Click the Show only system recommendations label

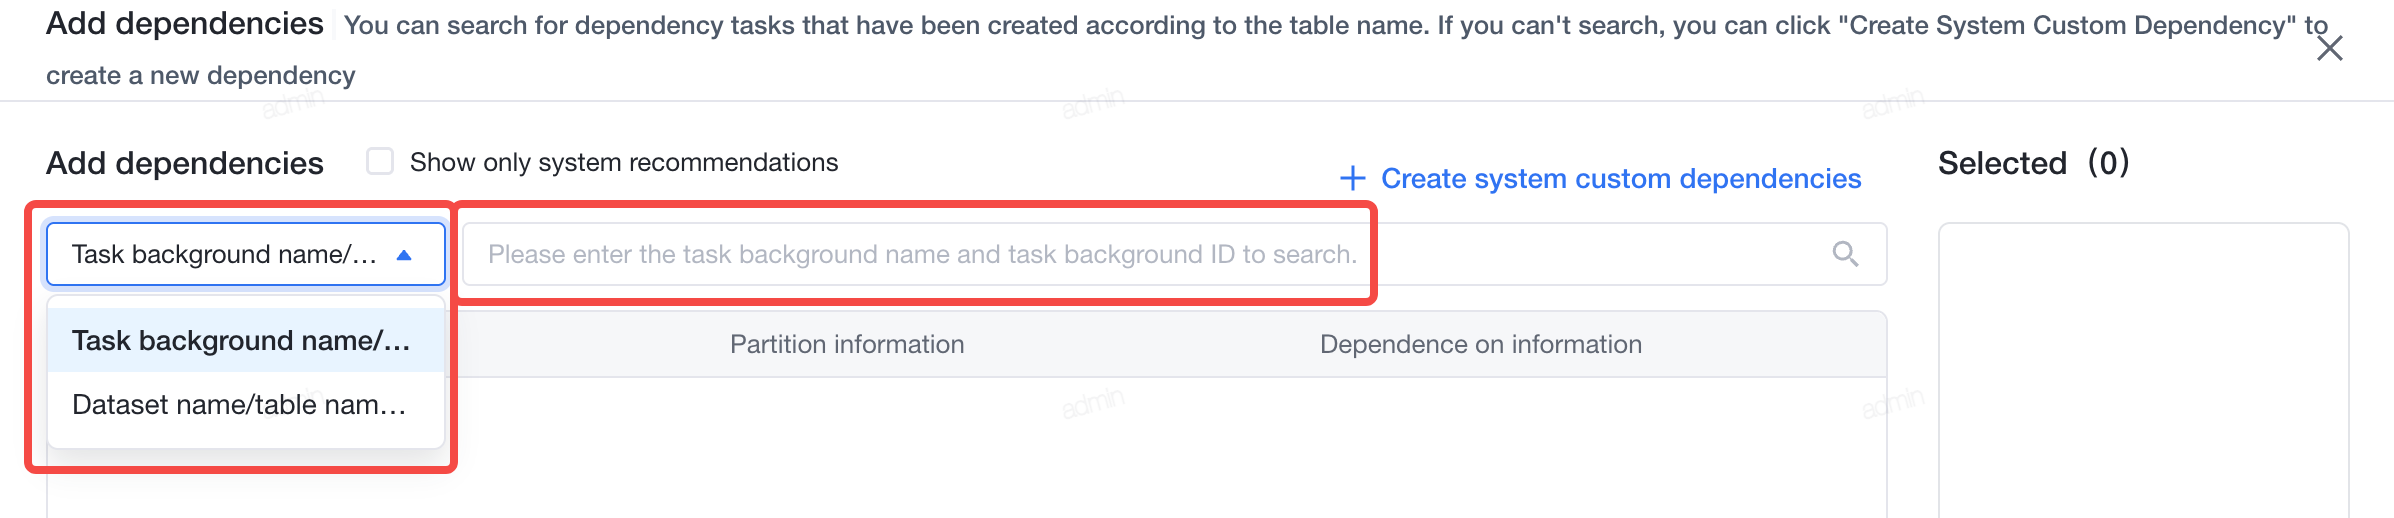pyautogui.click(x=624, y=162)
